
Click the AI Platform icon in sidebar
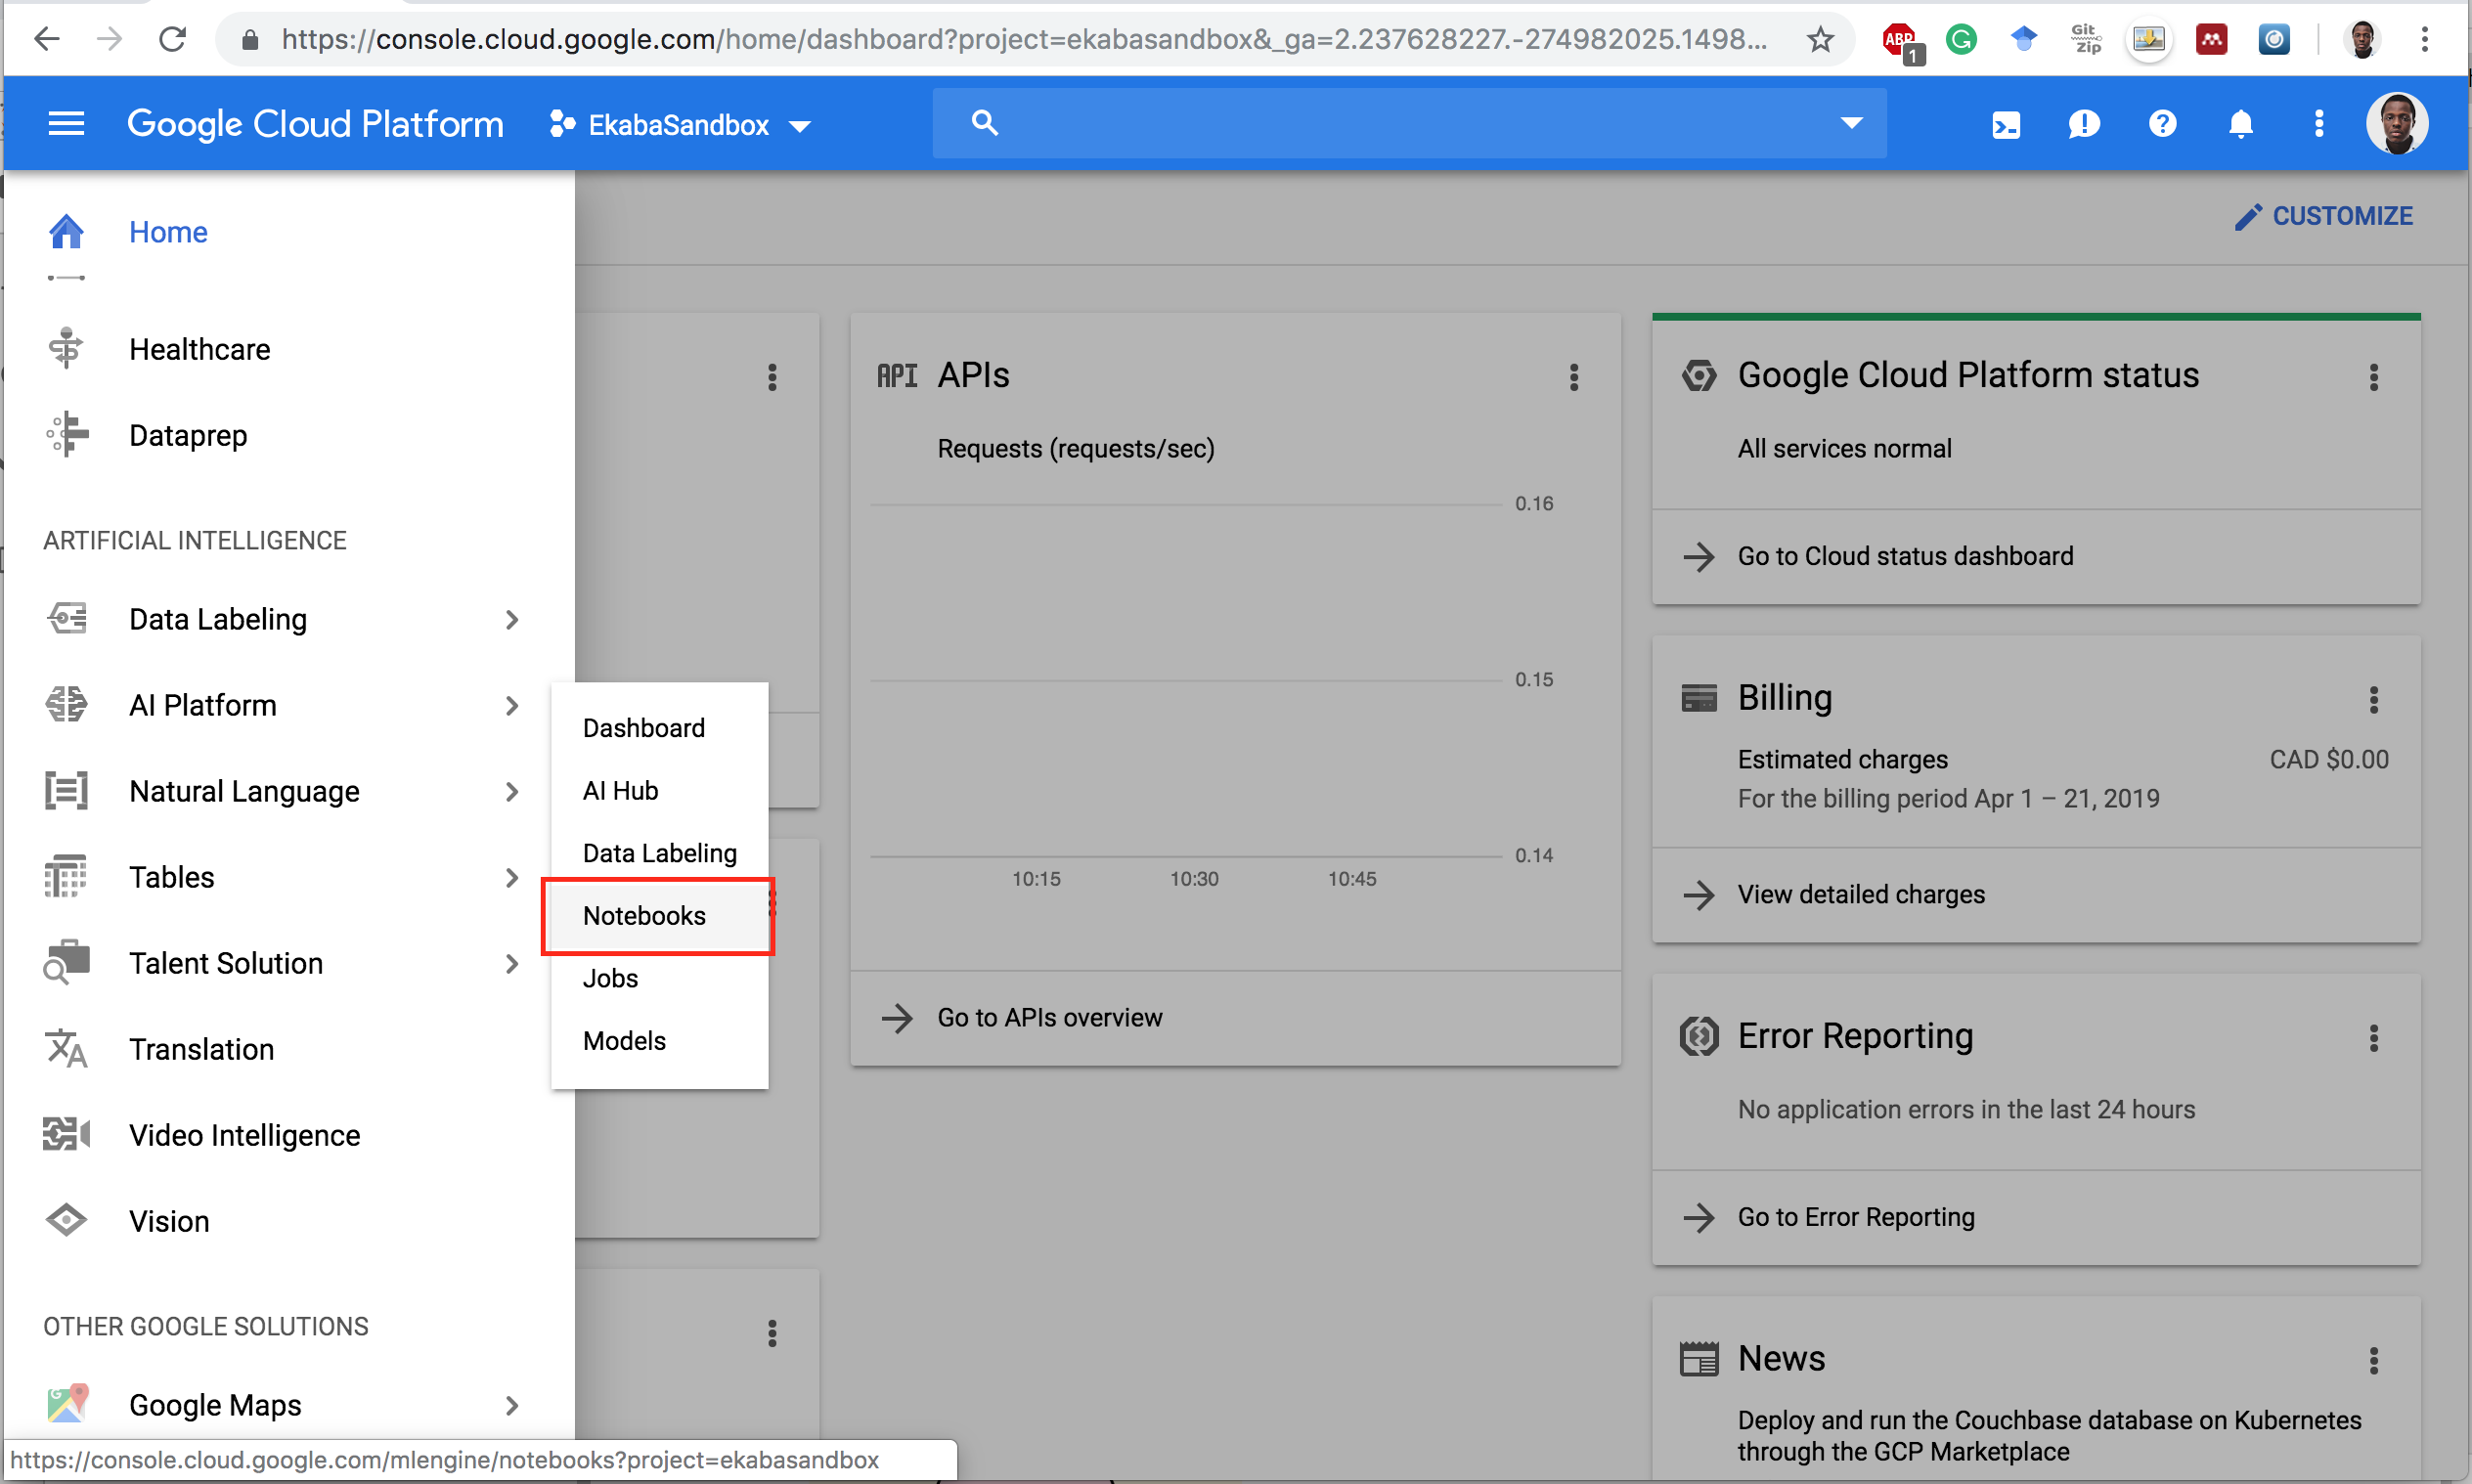pyautogui.click(x=67, y=706)
